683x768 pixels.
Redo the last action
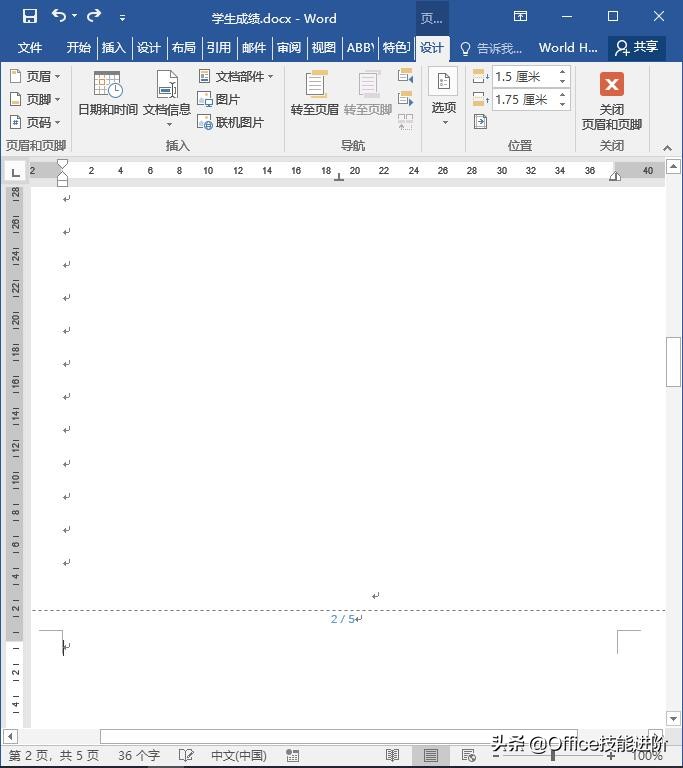[x=94, y=16]
